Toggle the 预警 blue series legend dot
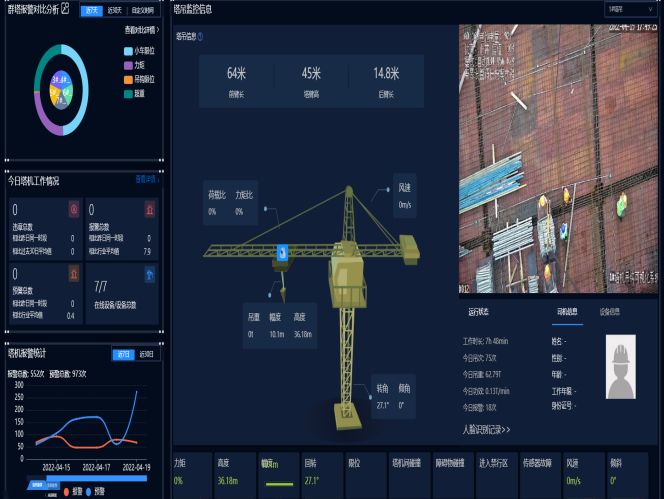 pos(89,492)
